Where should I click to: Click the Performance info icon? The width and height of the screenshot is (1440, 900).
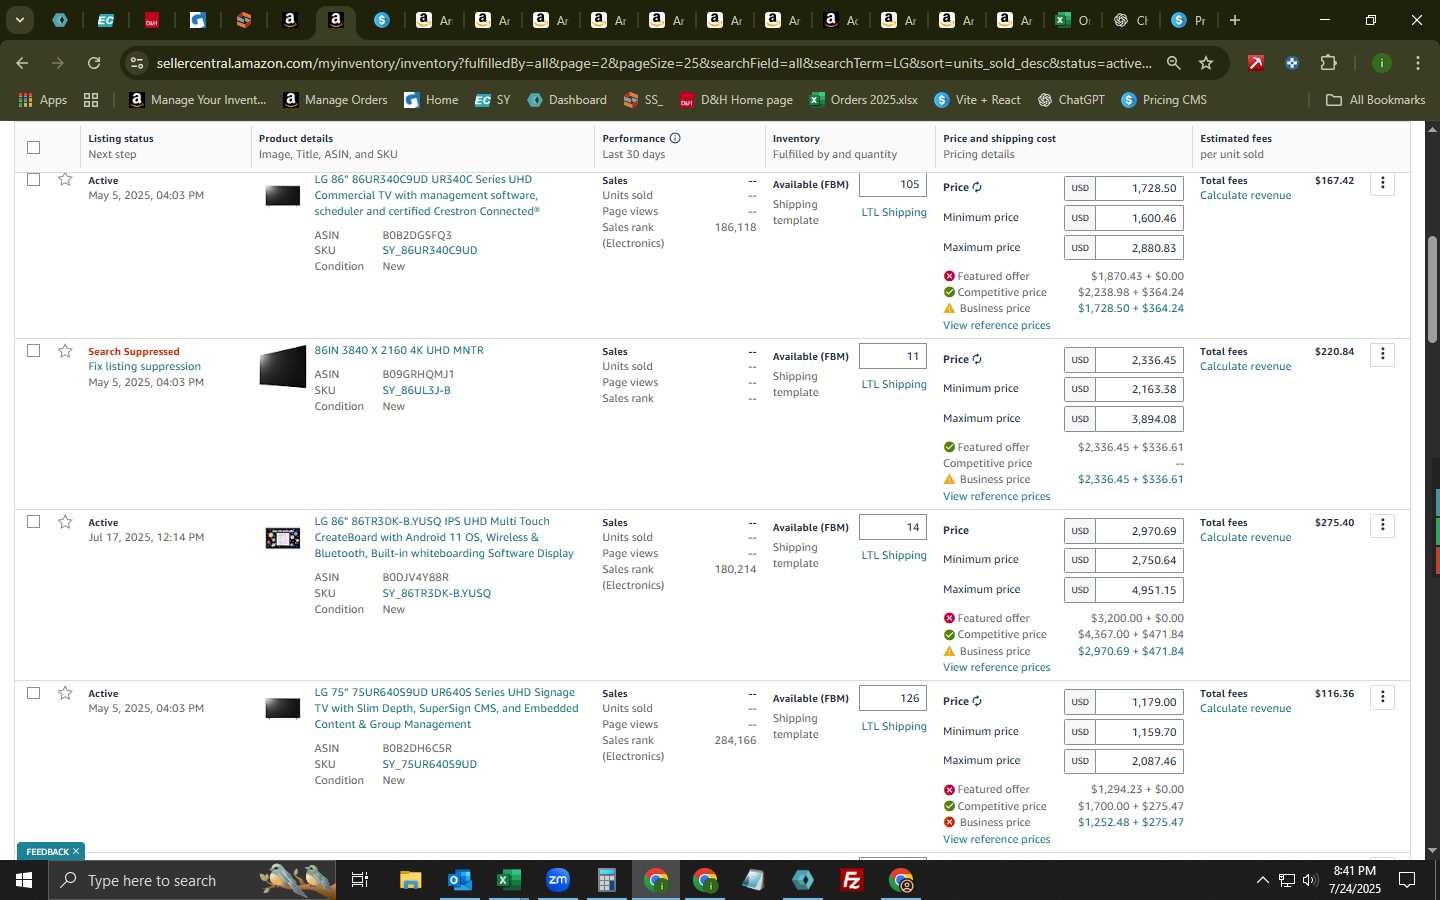[x=675, y=138]
